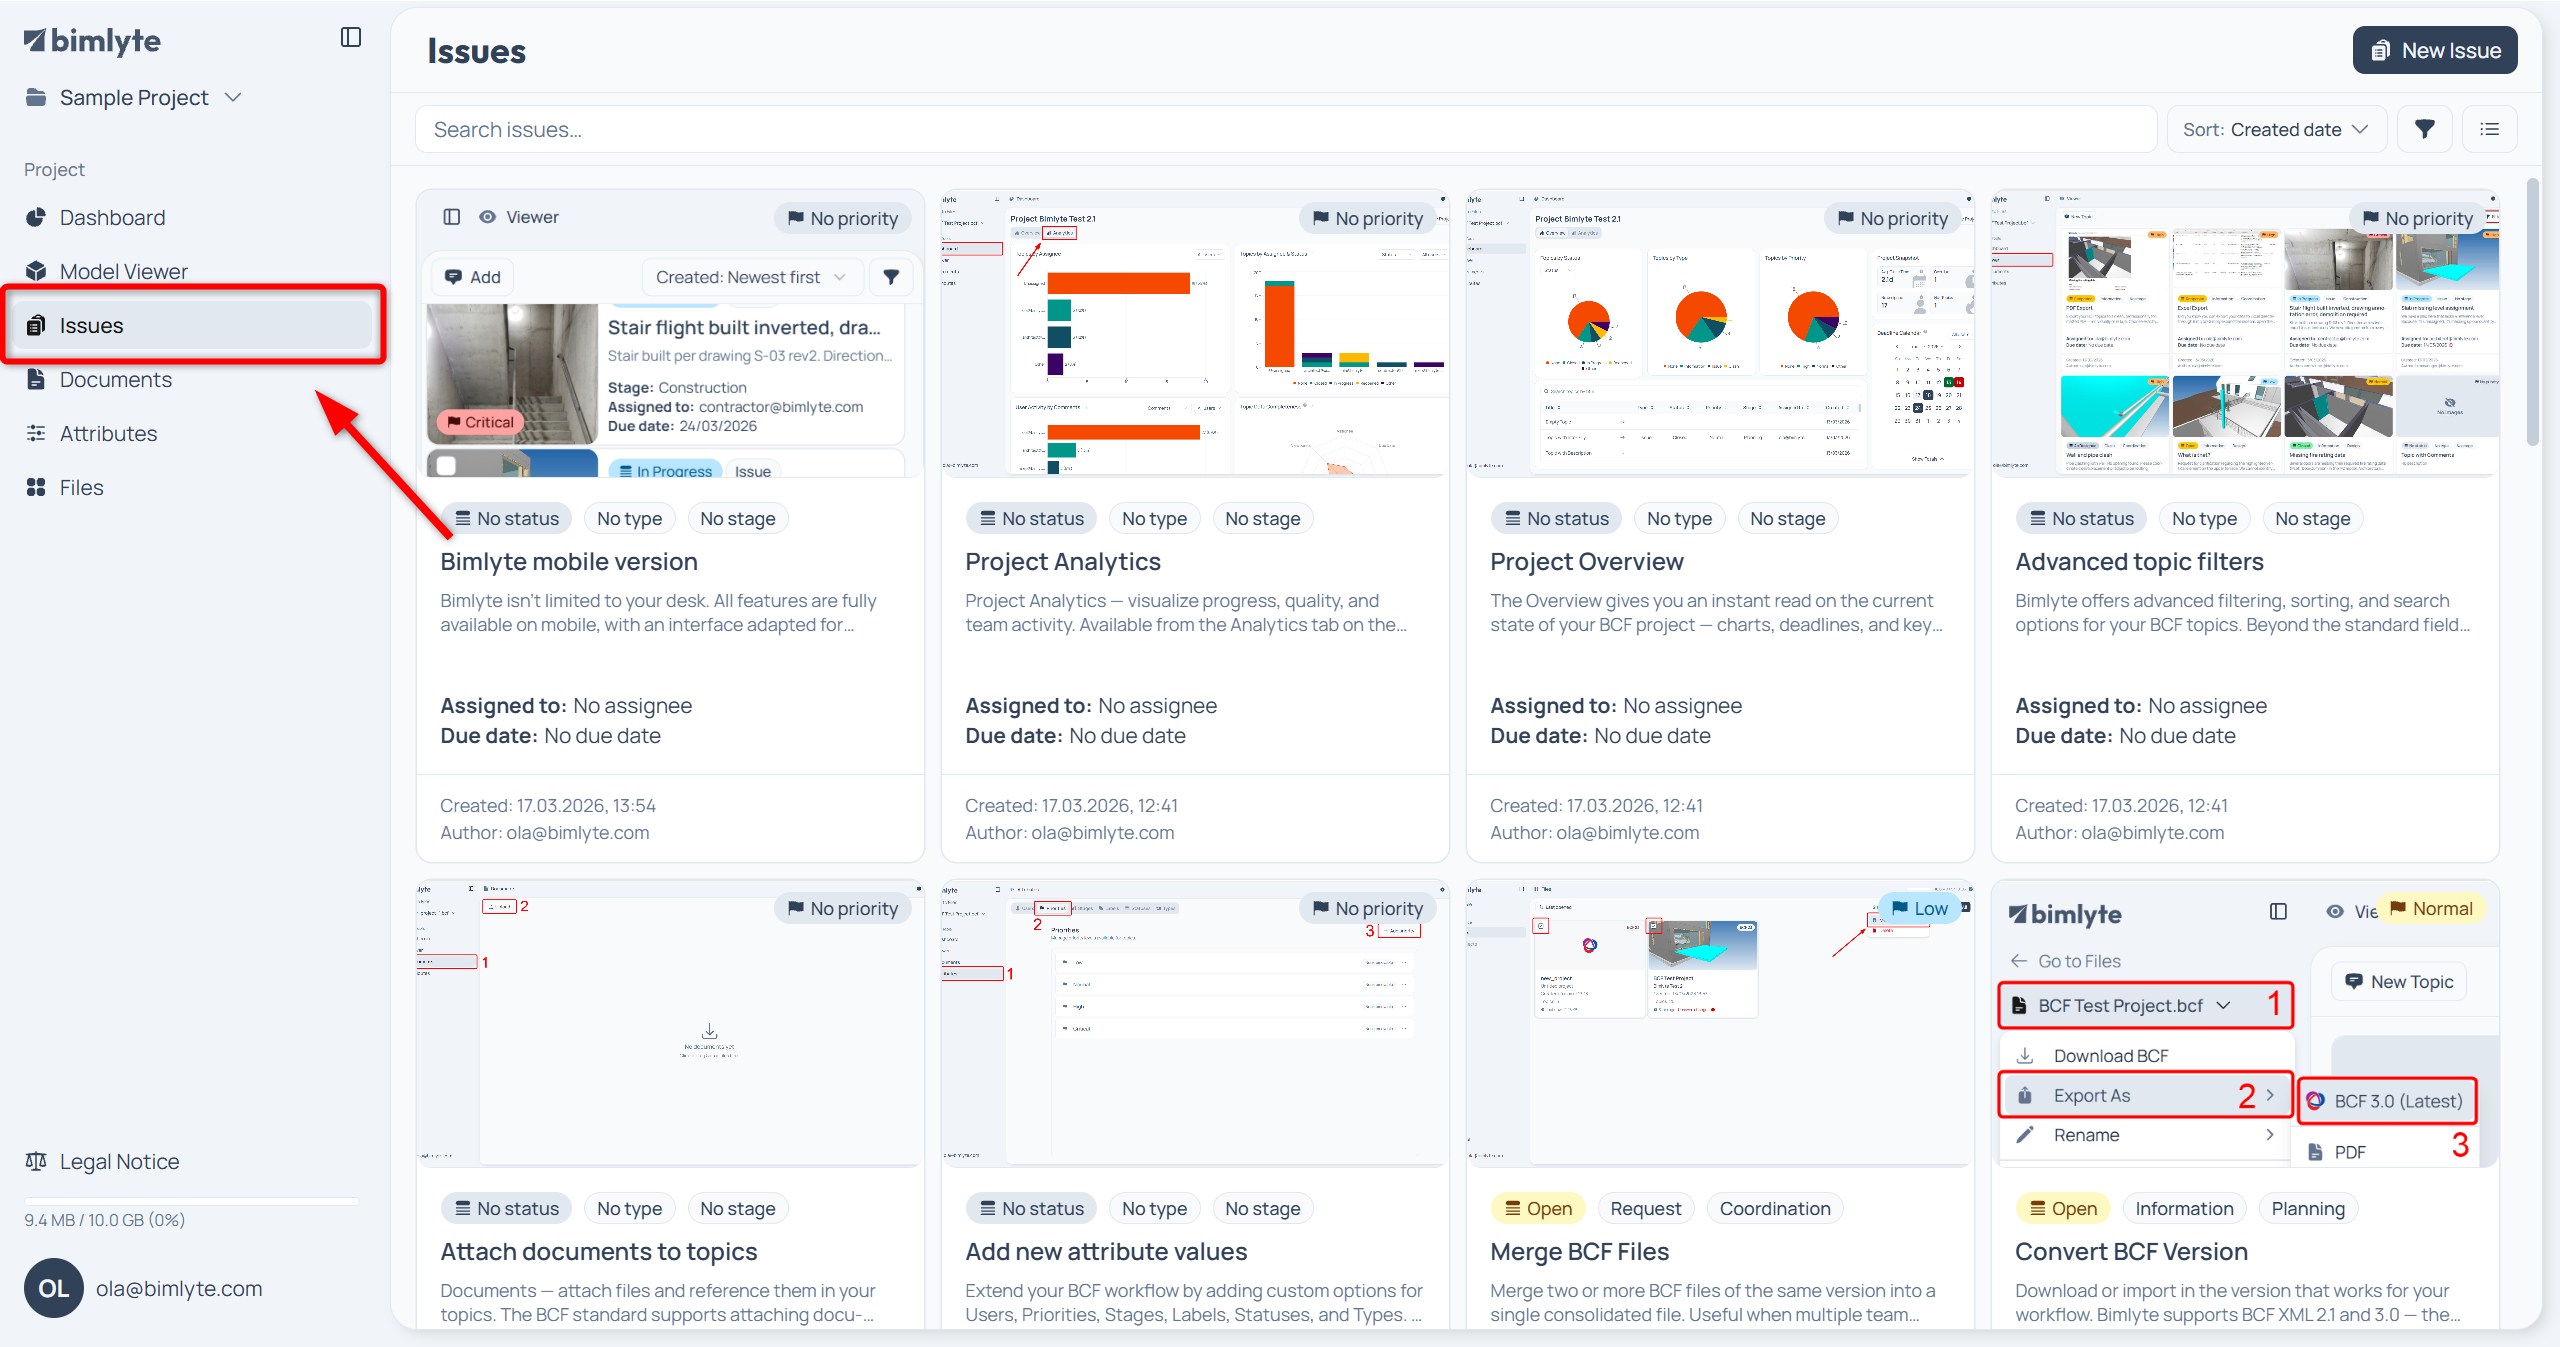The height and width of the screenshot is (1347, 2560).
Task: Click the Dashboard pie chart icon
Action: tap(36, 218)
